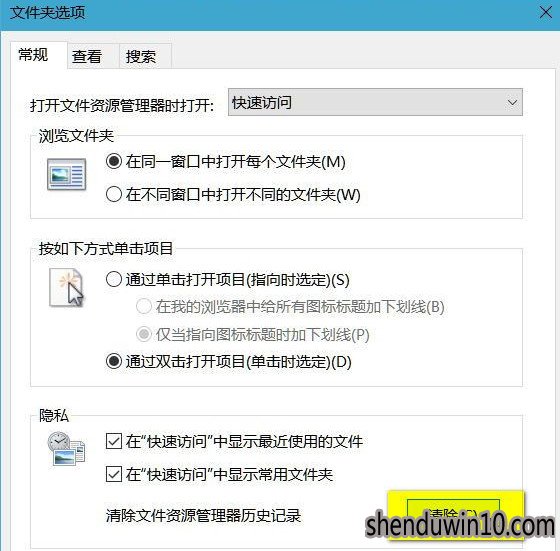The width and height of the screenshot is (560, 551).
Task: Switch to the 查看 tab
Action: [86, 56]
